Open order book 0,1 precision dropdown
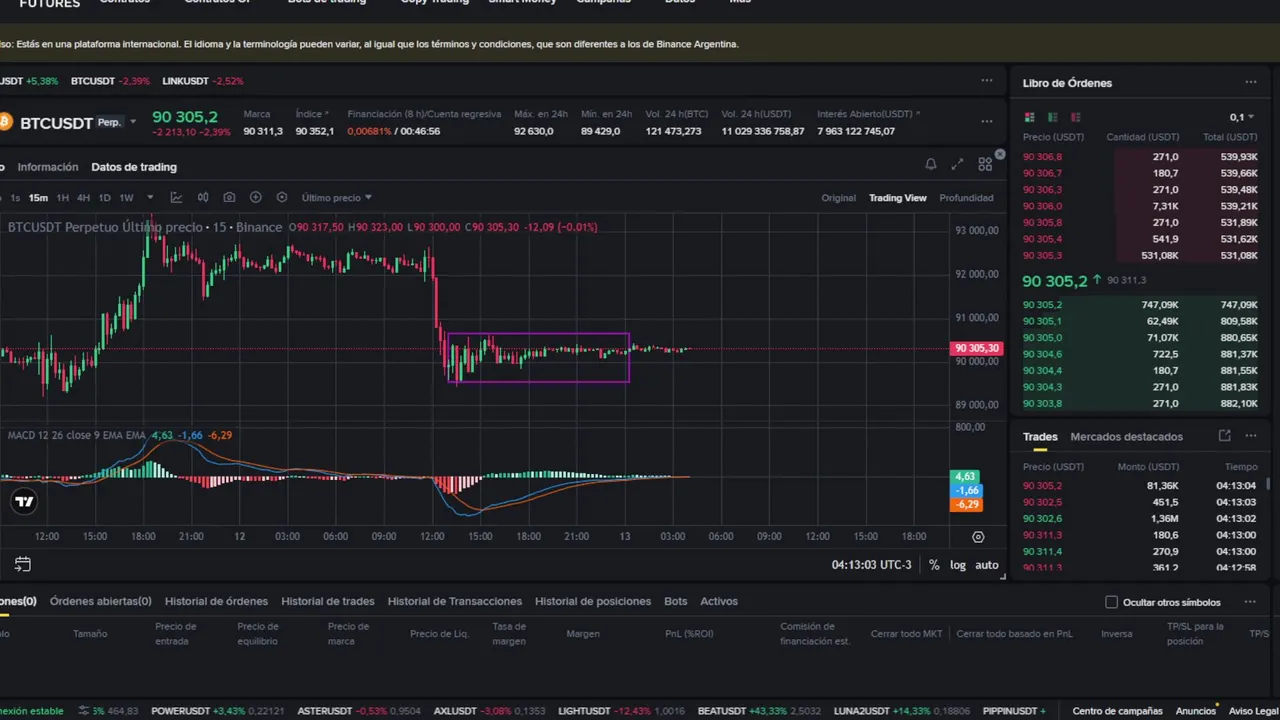 [x=1240, y=117]
